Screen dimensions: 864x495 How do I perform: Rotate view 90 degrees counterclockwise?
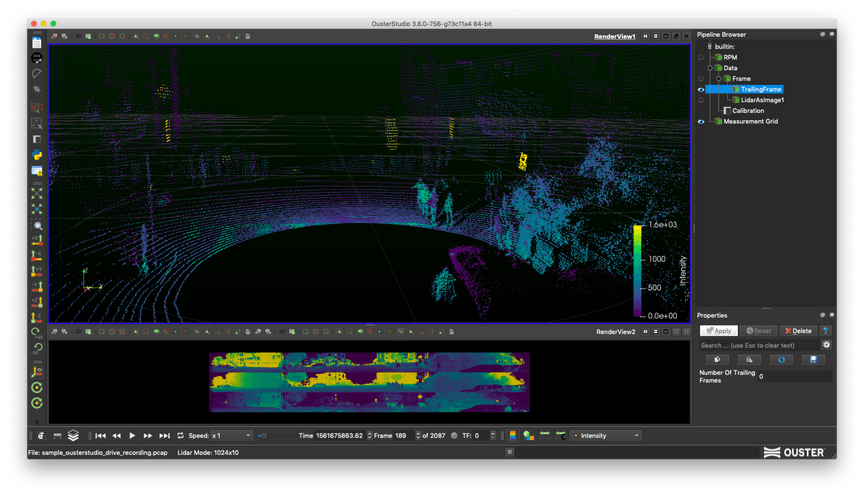(x=37, y=348)
